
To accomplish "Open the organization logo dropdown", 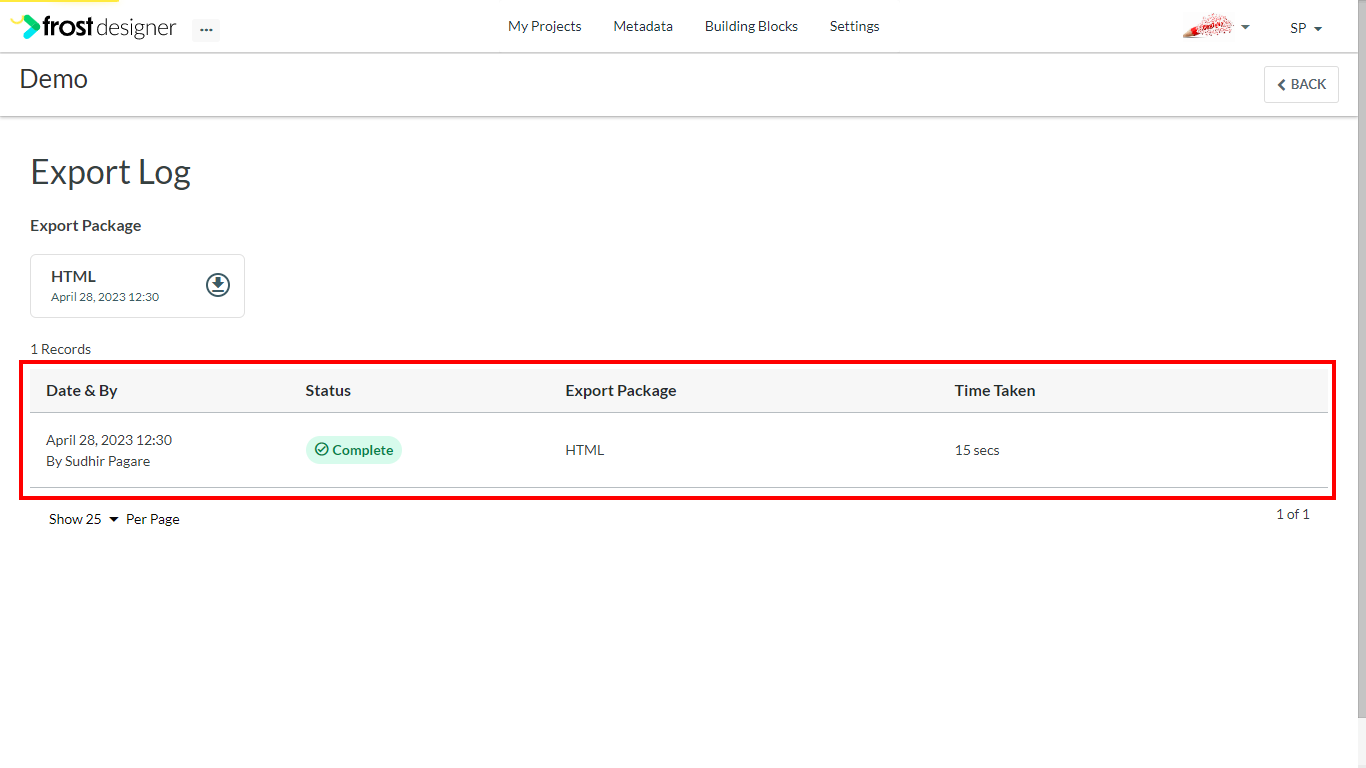I will (1216, 27).
